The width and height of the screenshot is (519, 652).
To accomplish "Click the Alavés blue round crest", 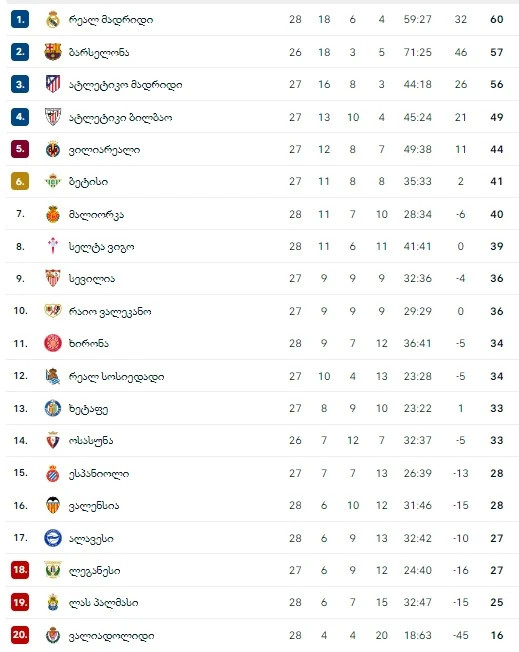I will point(53,538).
